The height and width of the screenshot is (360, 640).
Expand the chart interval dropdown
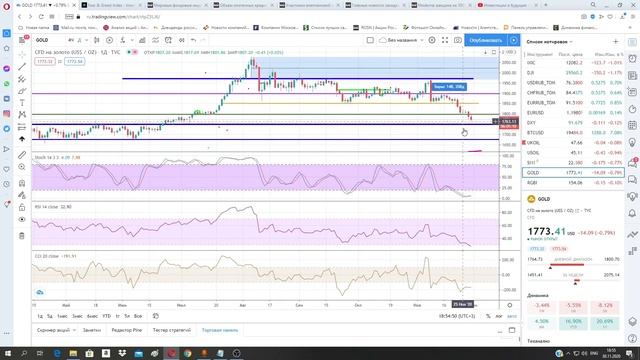click(x=87, y=40)
